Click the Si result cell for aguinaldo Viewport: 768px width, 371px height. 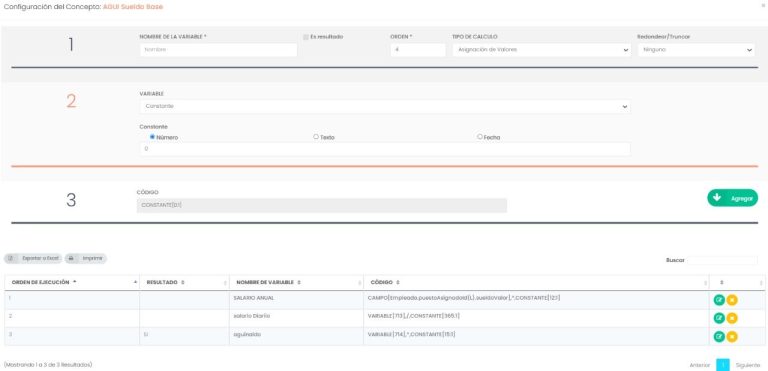(184, 336)
